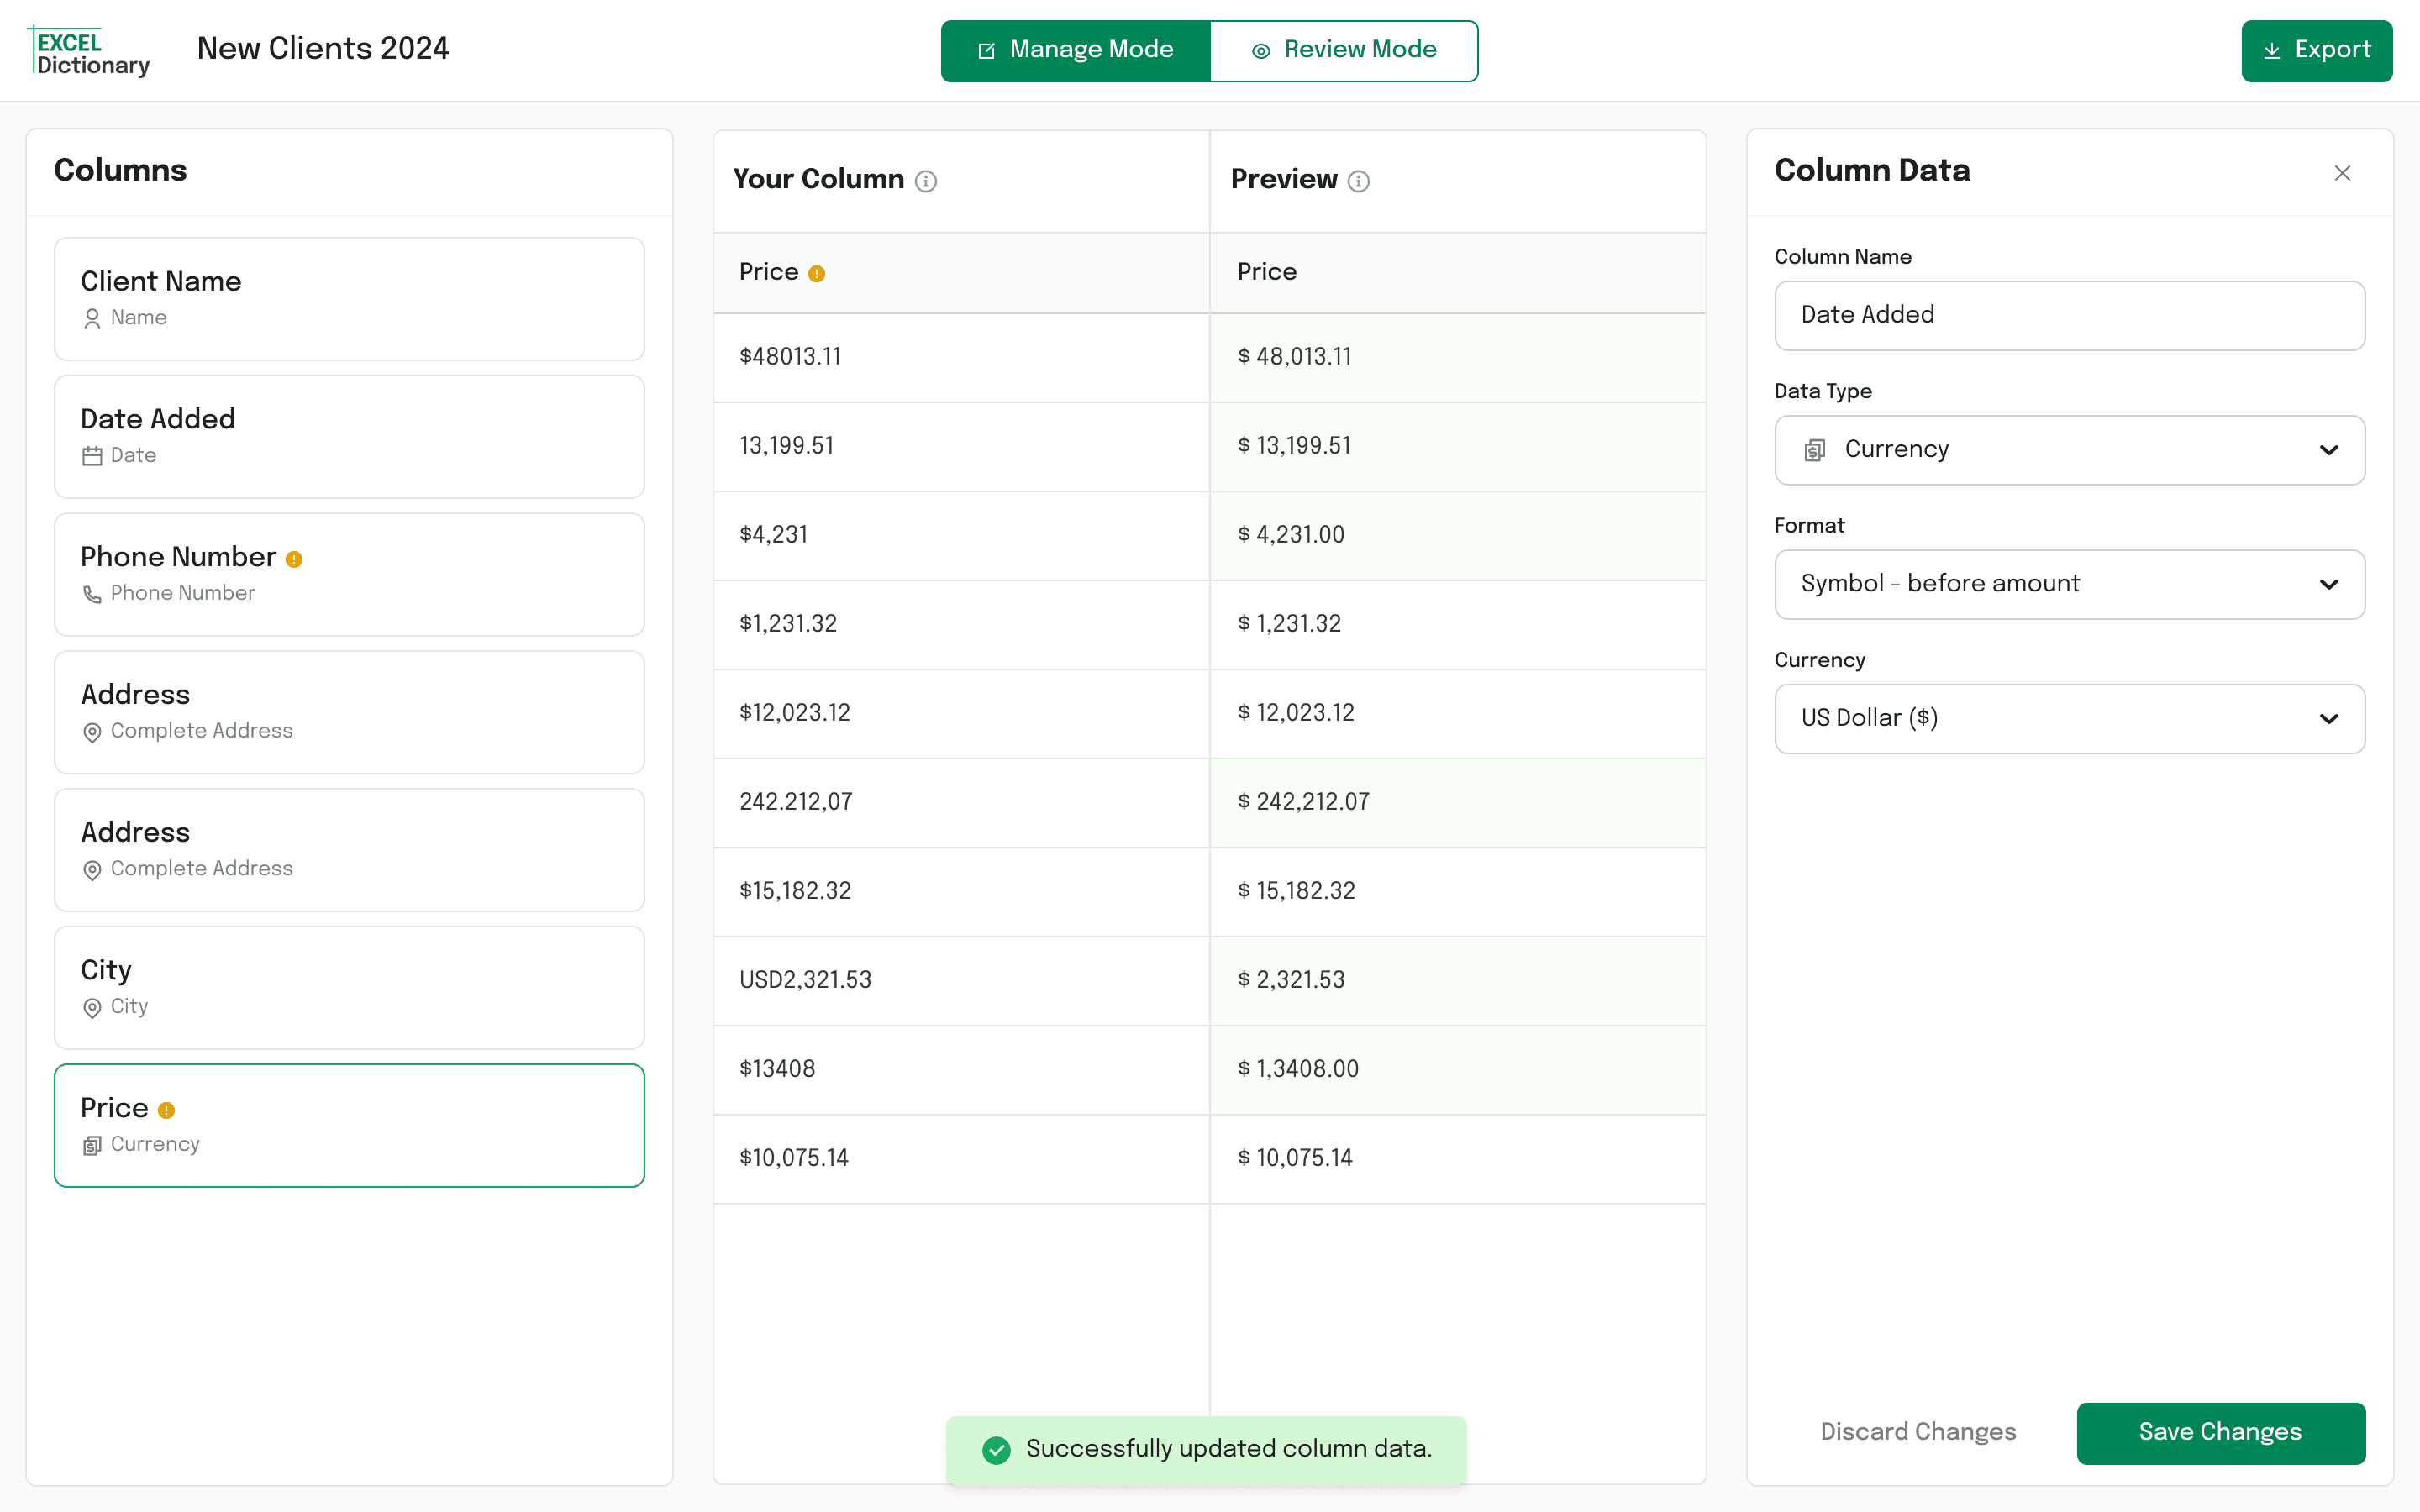Screen dimensions: 2420x1512
Task: Switch to Review Mode
Action: (1344, 50)
